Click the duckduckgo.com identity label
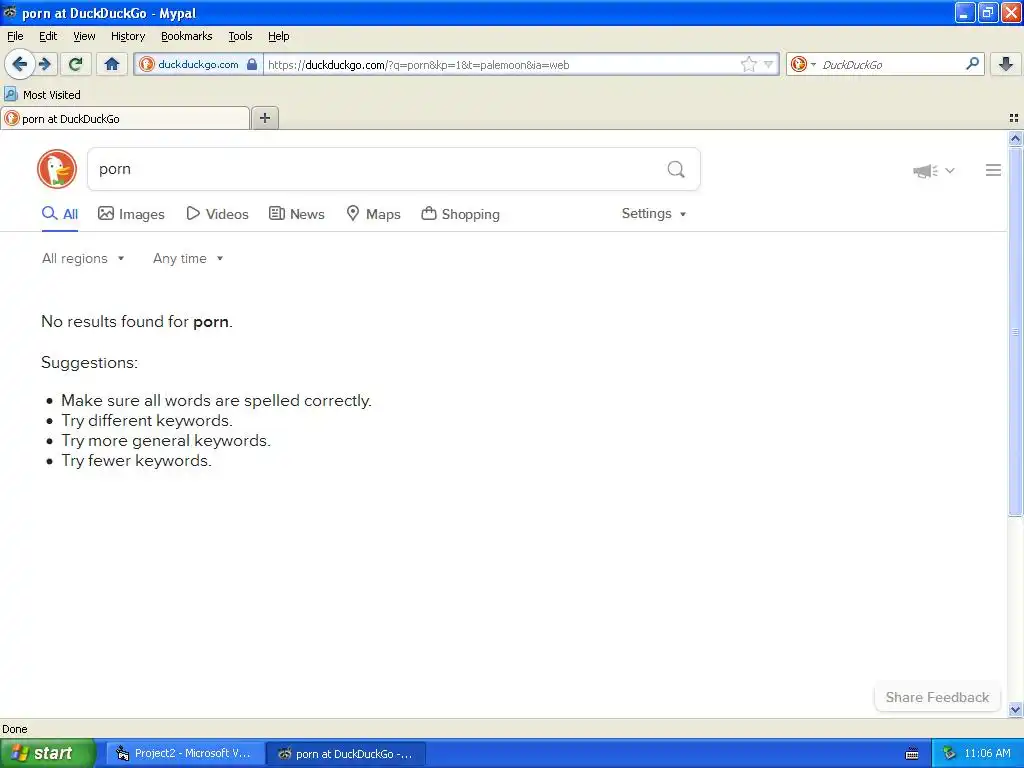Viewport: 1024px width, 768px height. [198, 64]
